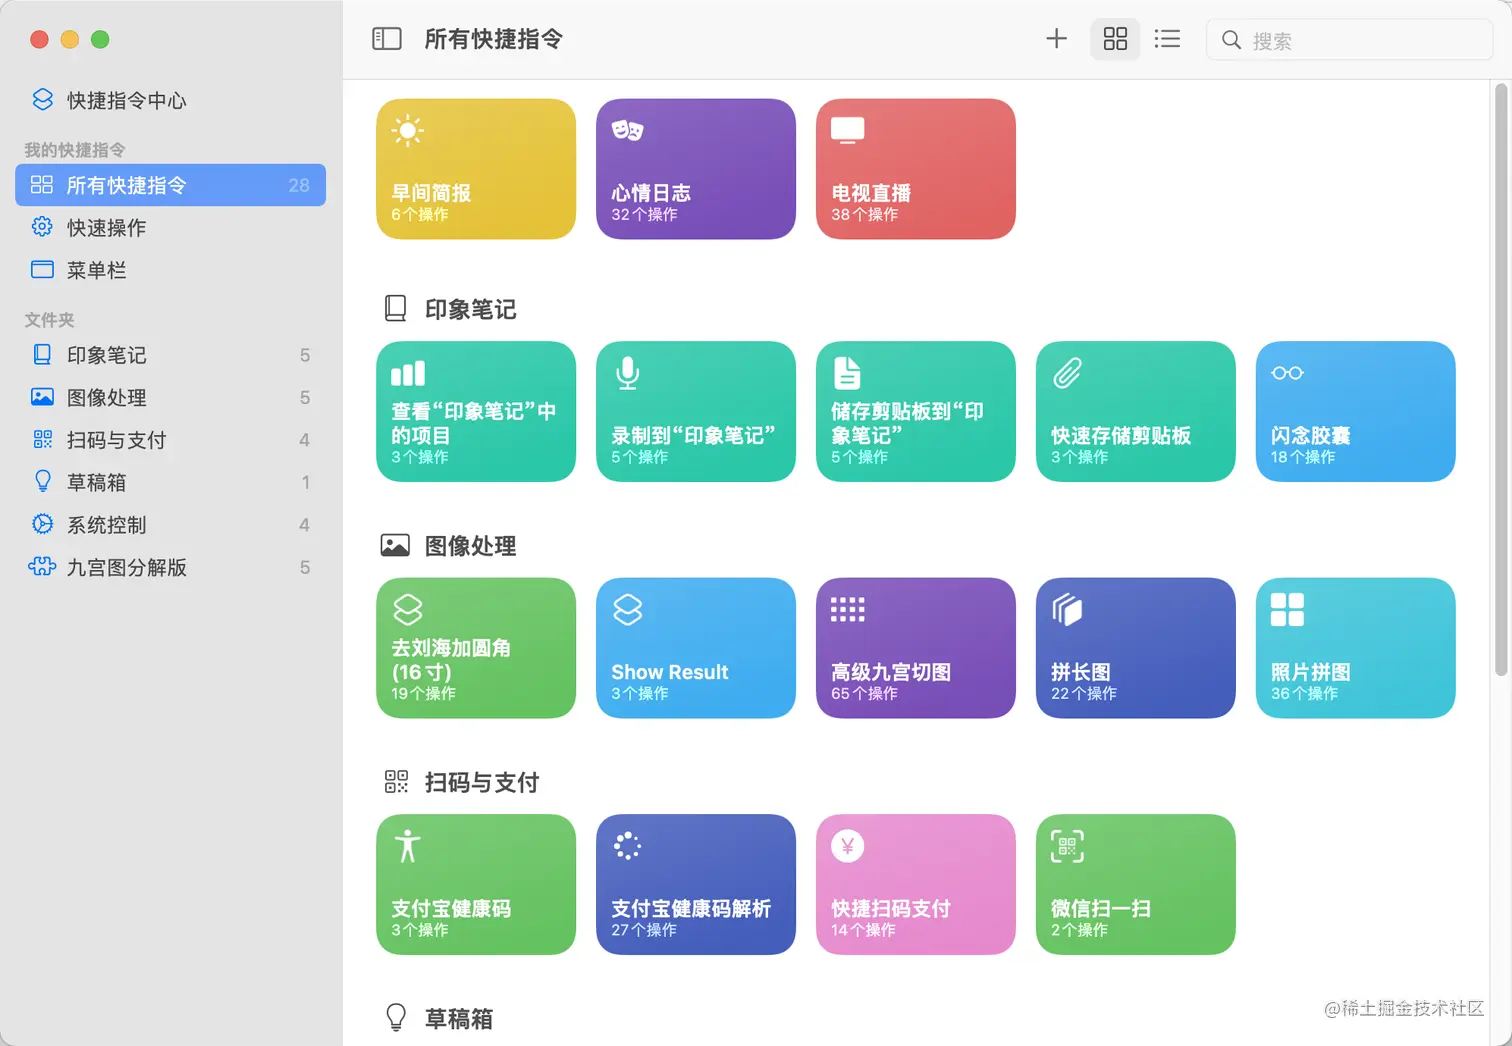This screenshot has width=1512, height=1046.
Task: Open the 系统控制 folder in sidebar
Action: 171,525
